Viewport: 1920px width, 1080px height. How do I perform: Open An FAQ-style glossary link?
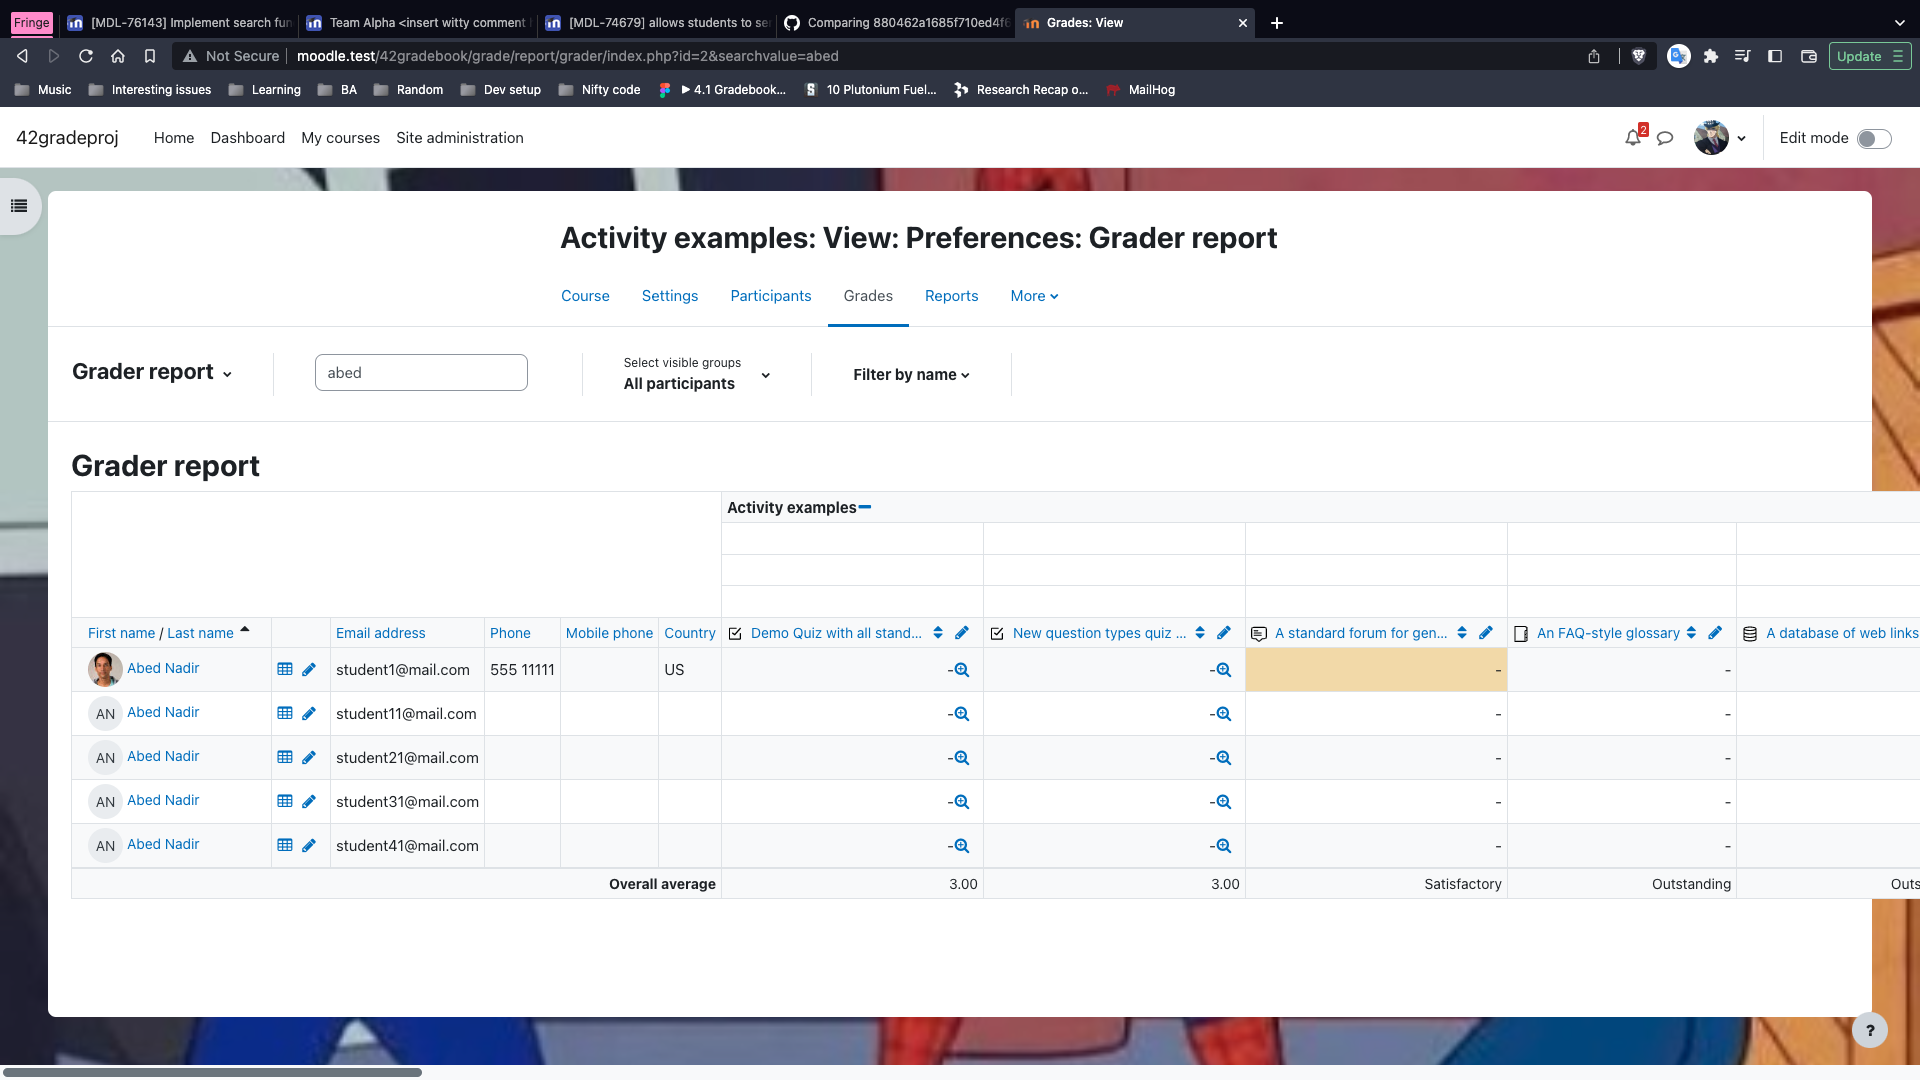click(1608, 633)
